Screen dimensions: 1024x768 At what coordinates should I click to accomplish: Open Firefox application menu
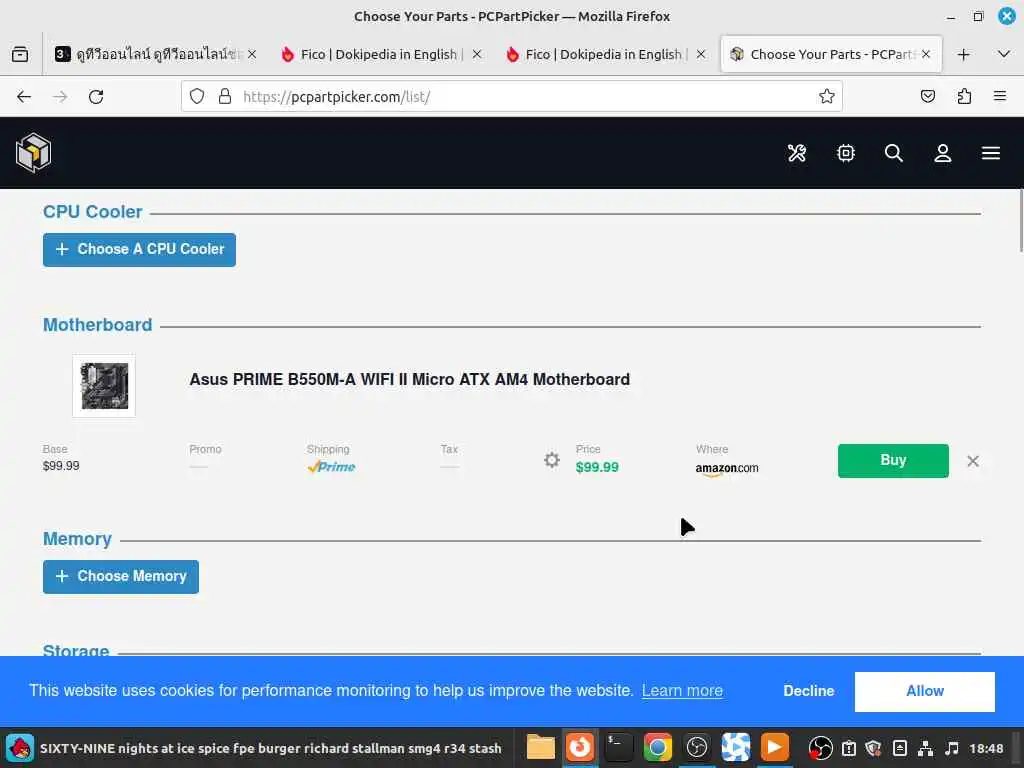pos(1000,97)
